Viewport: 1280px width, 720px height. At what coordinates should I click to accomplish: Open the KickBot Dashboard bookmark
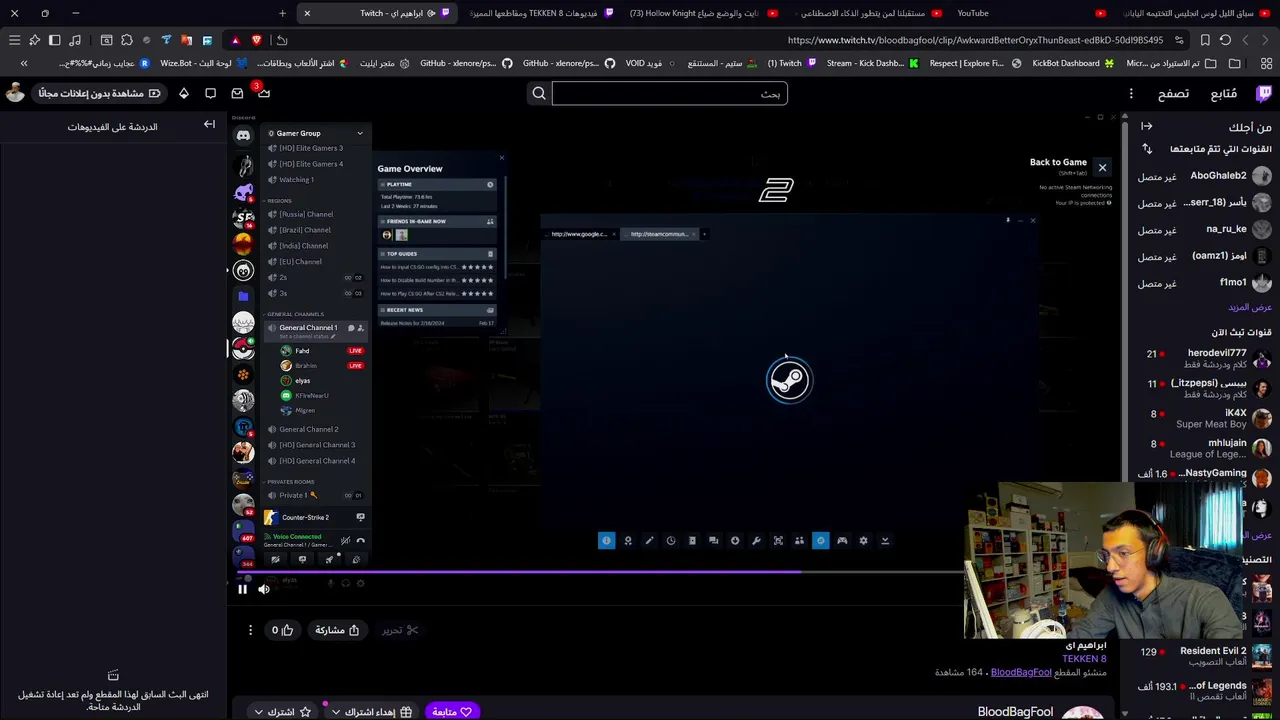point(1072,63)
